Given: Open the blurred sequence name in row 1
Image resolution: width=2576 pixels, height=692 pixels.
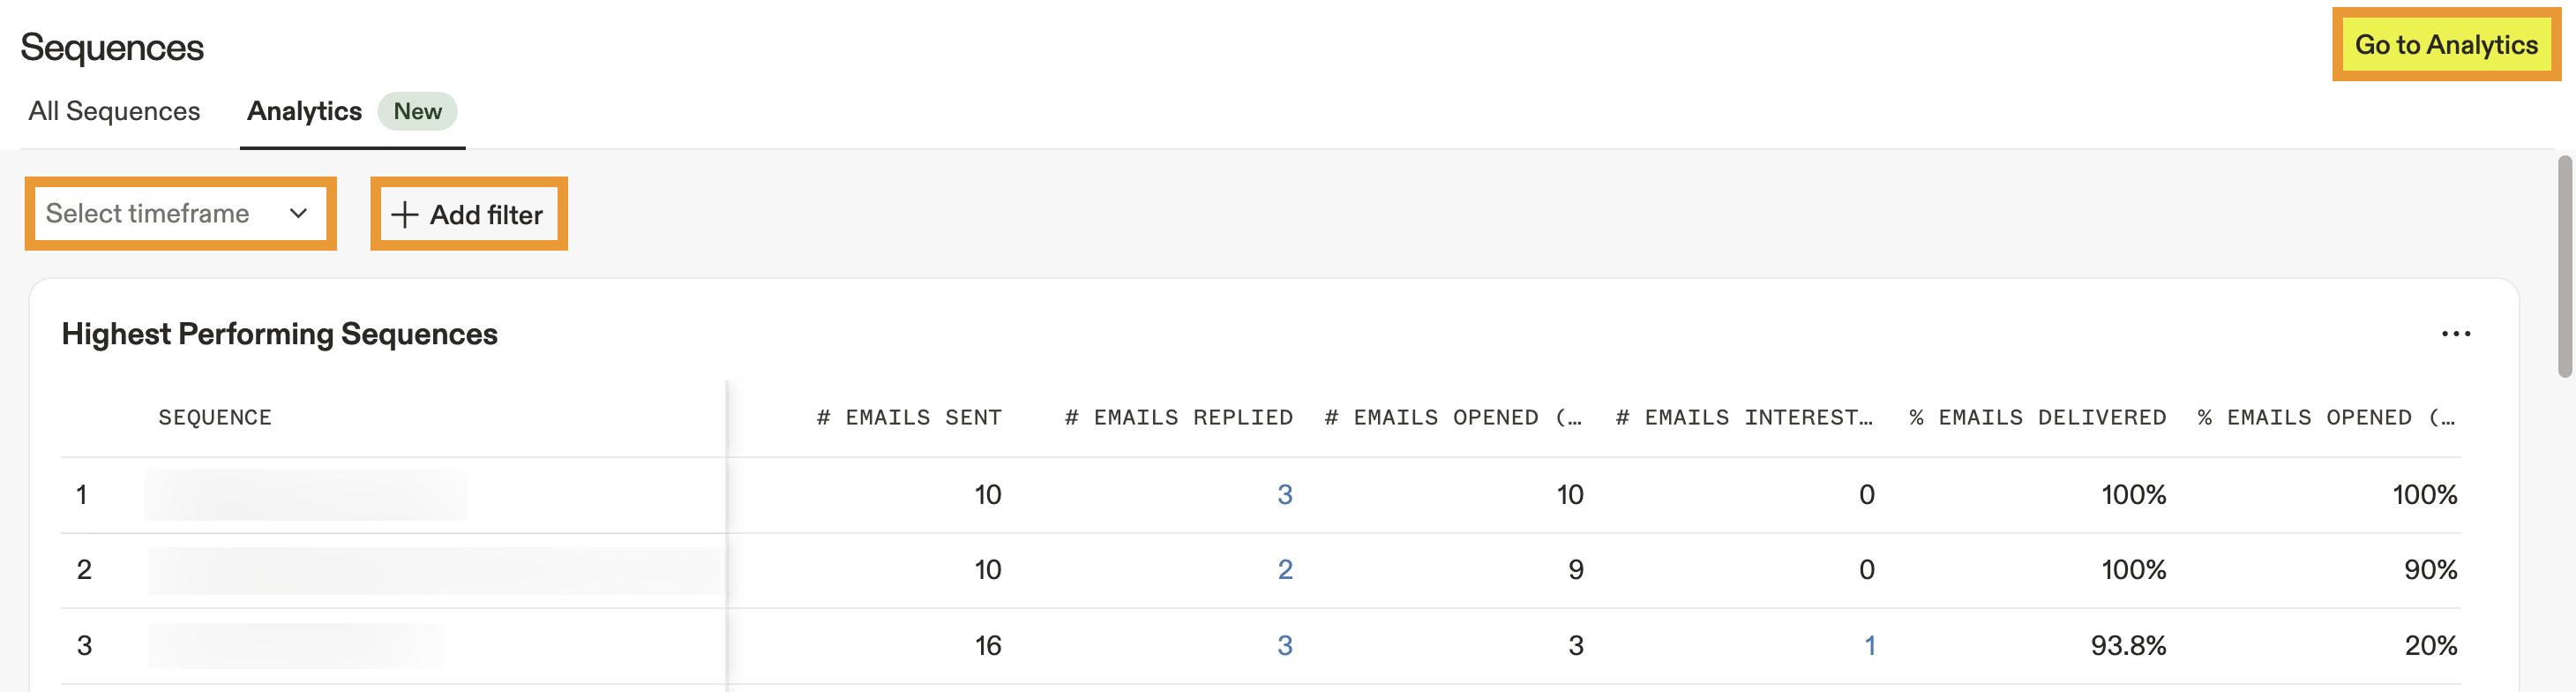Looking at the screenshot, I should pos(306,495).
